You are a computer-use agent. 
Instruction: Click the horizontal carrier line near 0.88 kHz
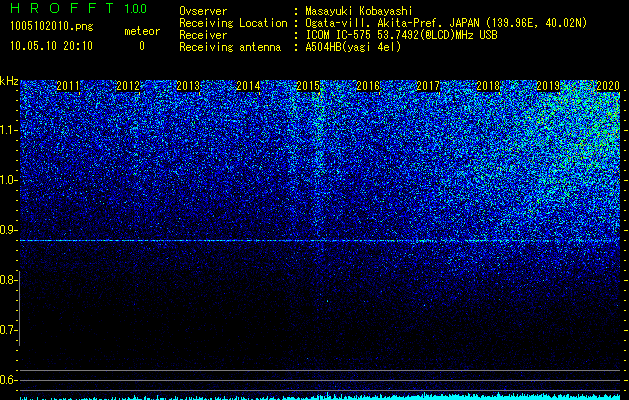pos(320,241)
